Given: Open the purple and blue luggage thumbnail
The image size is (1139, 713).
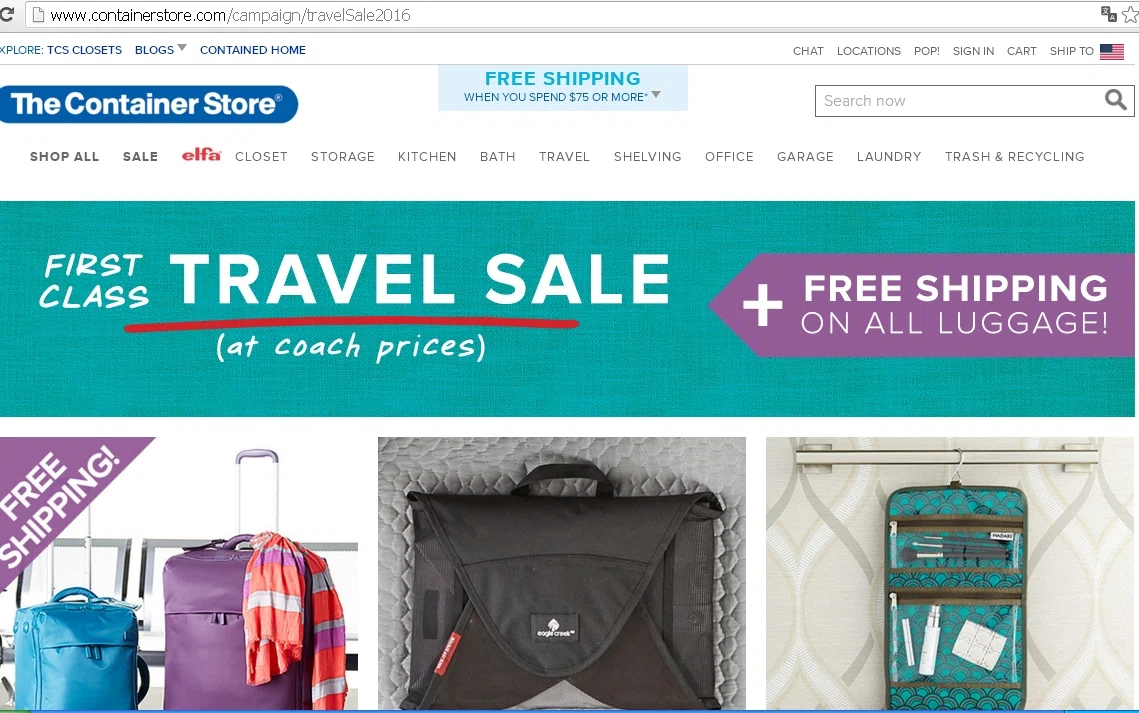Looking at the screenshot, I should click(x=179, y=574).
